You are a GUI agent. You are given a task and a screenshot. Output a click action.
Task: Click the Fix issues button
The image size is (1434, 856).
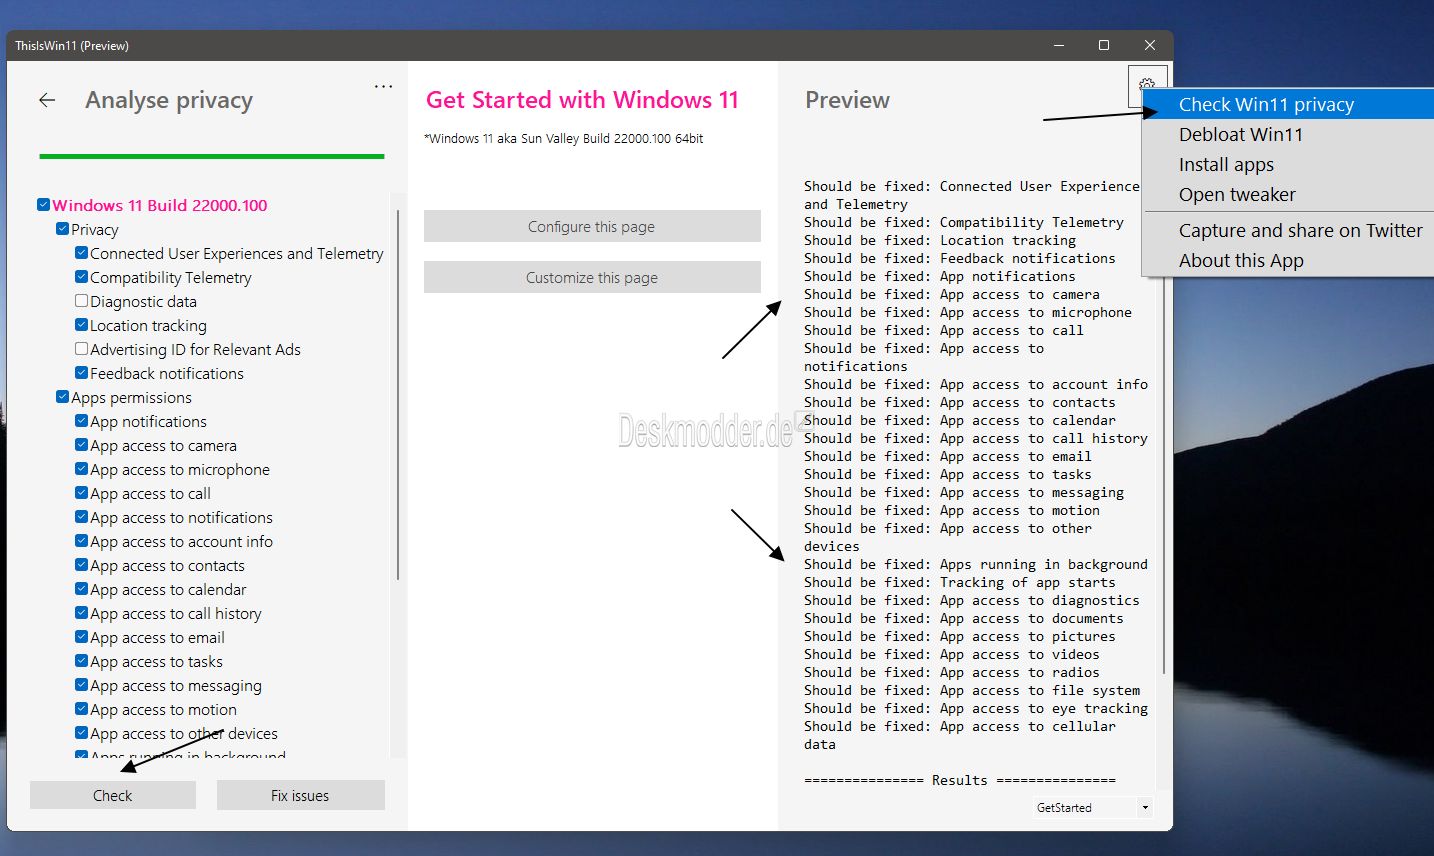(300, 795)
